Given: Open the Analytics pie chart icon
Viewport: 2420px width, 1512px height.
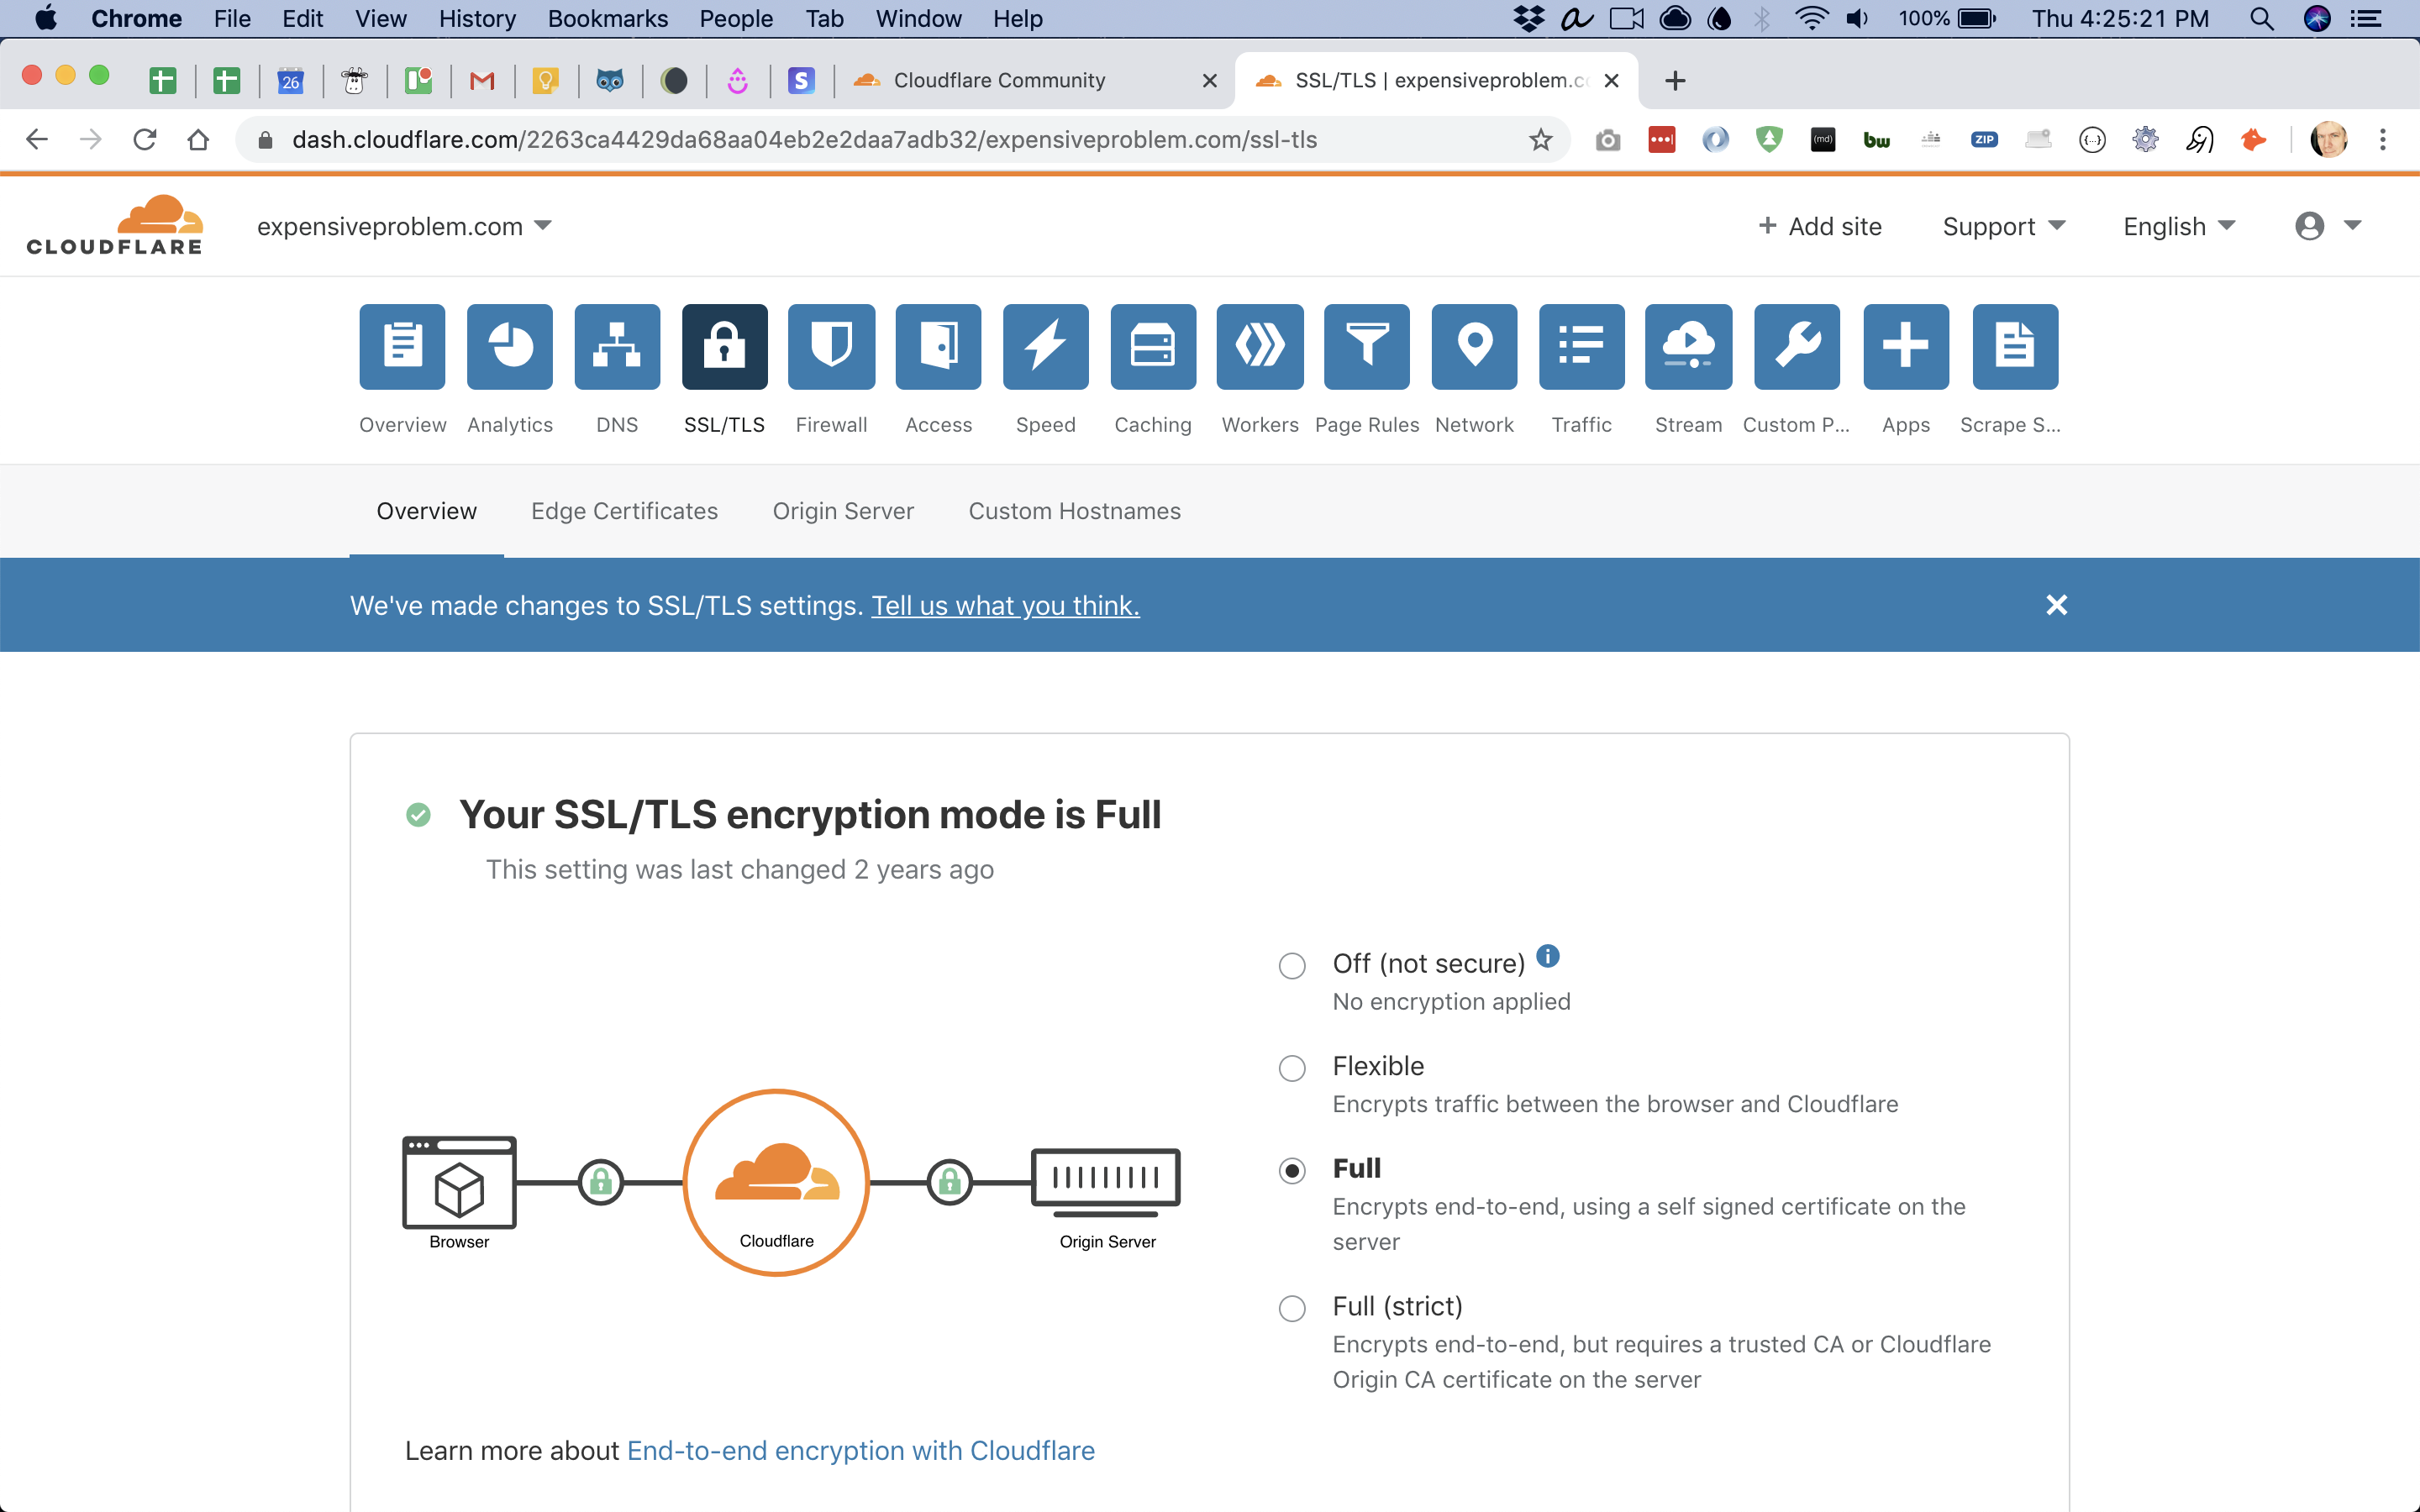Looking at the screenshot, I should (510, 346).
